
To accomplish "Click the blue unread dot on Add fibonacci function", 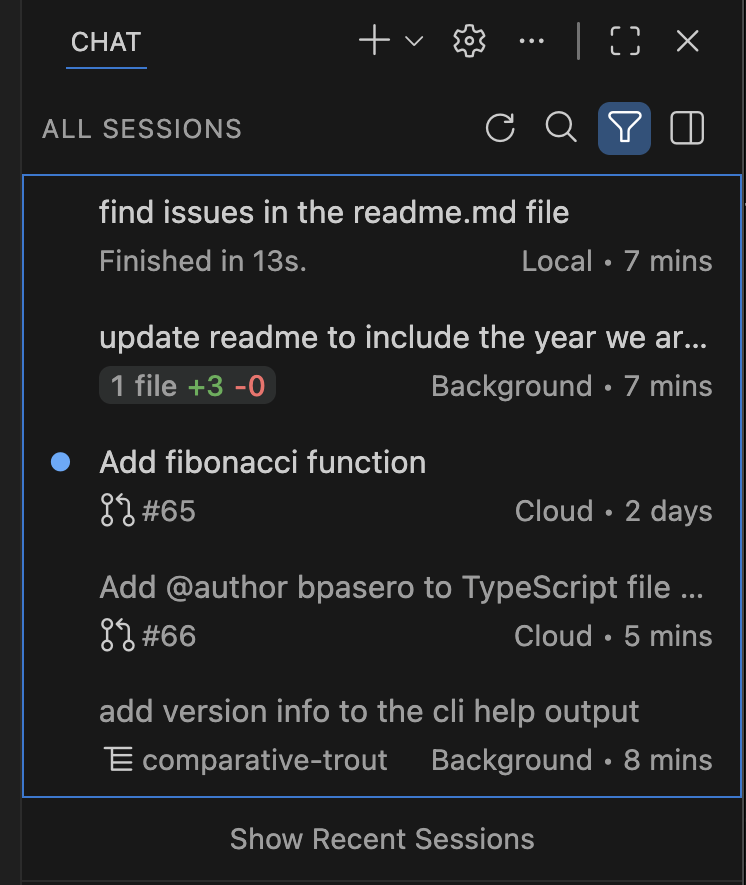I will pyautogui.click(x=62, y=461).
